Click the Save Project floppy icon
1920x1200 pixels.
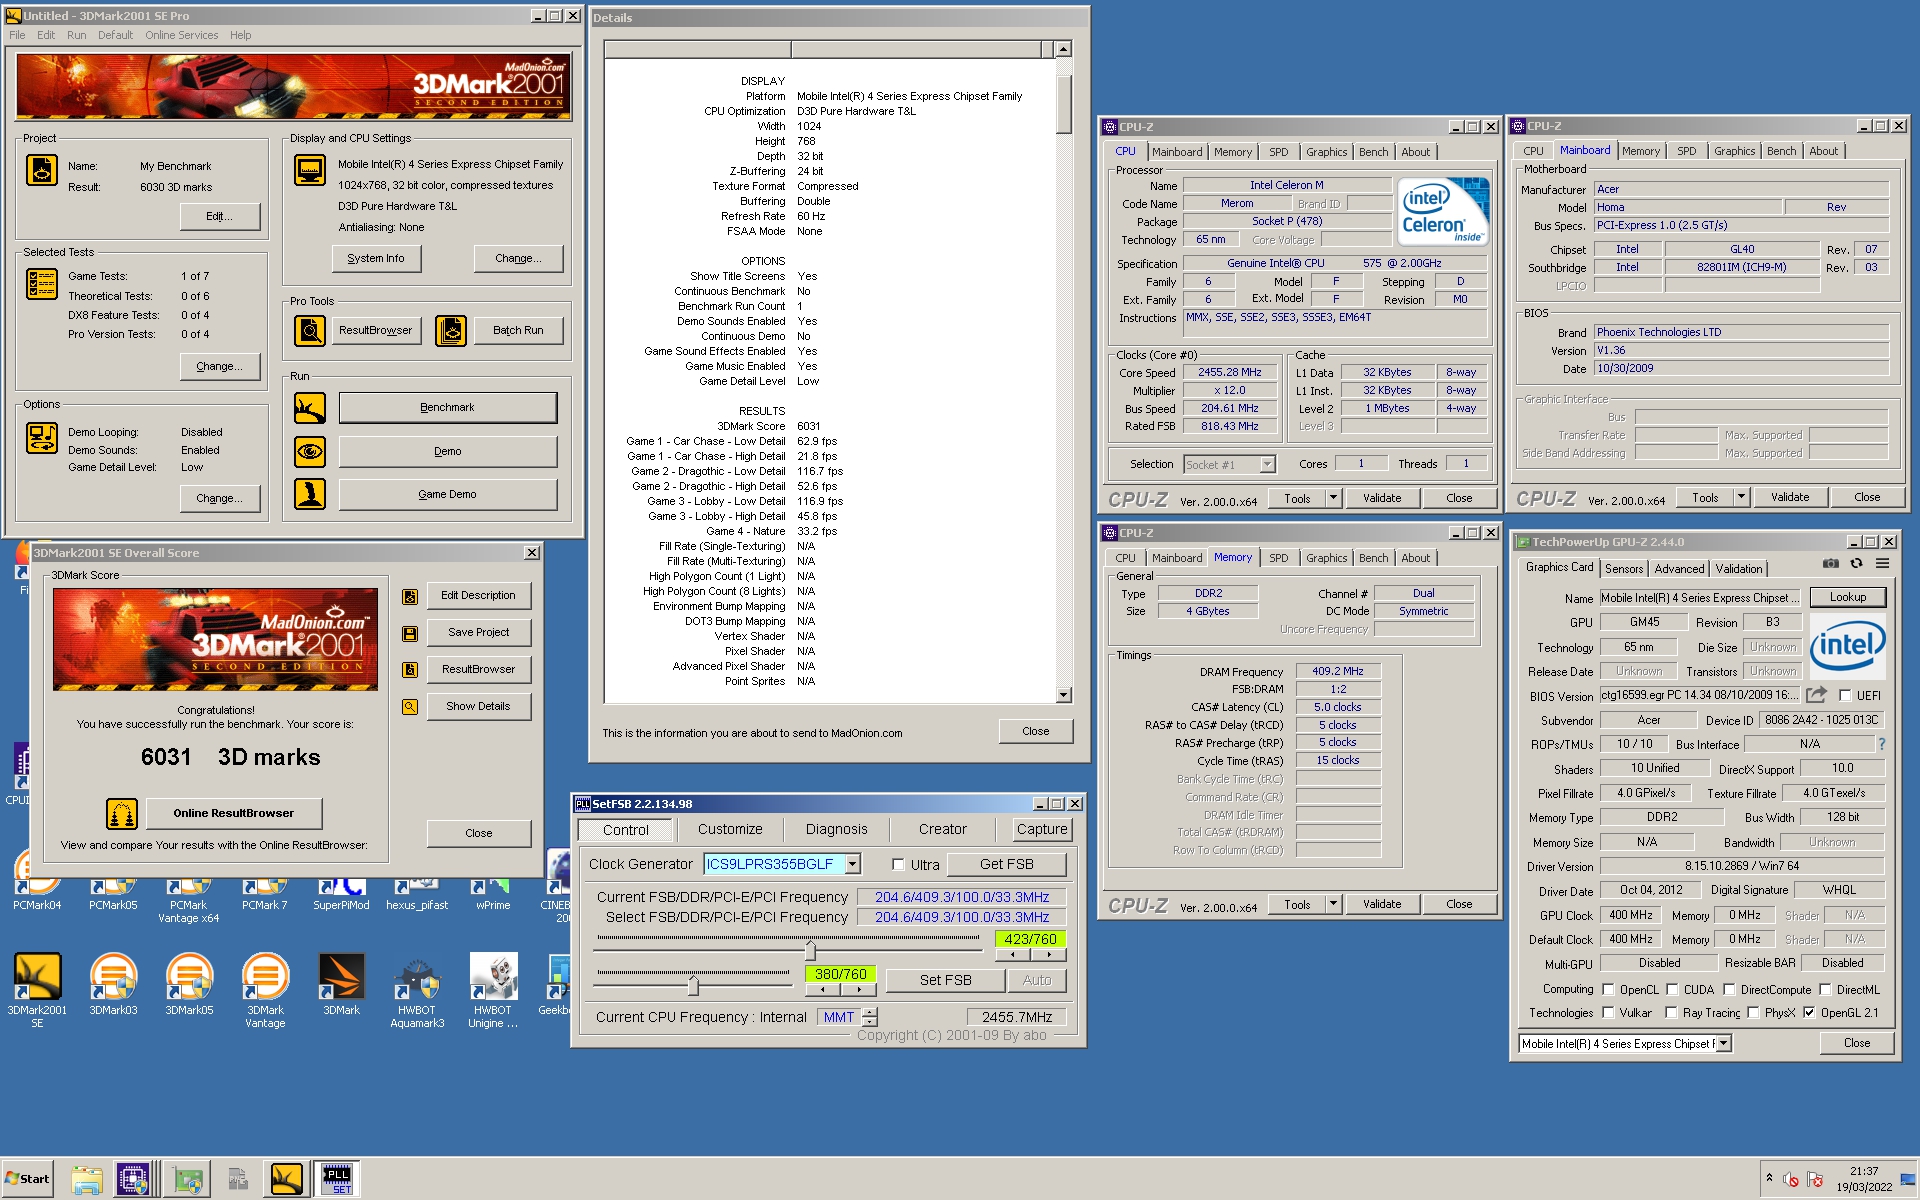[410, 634]
